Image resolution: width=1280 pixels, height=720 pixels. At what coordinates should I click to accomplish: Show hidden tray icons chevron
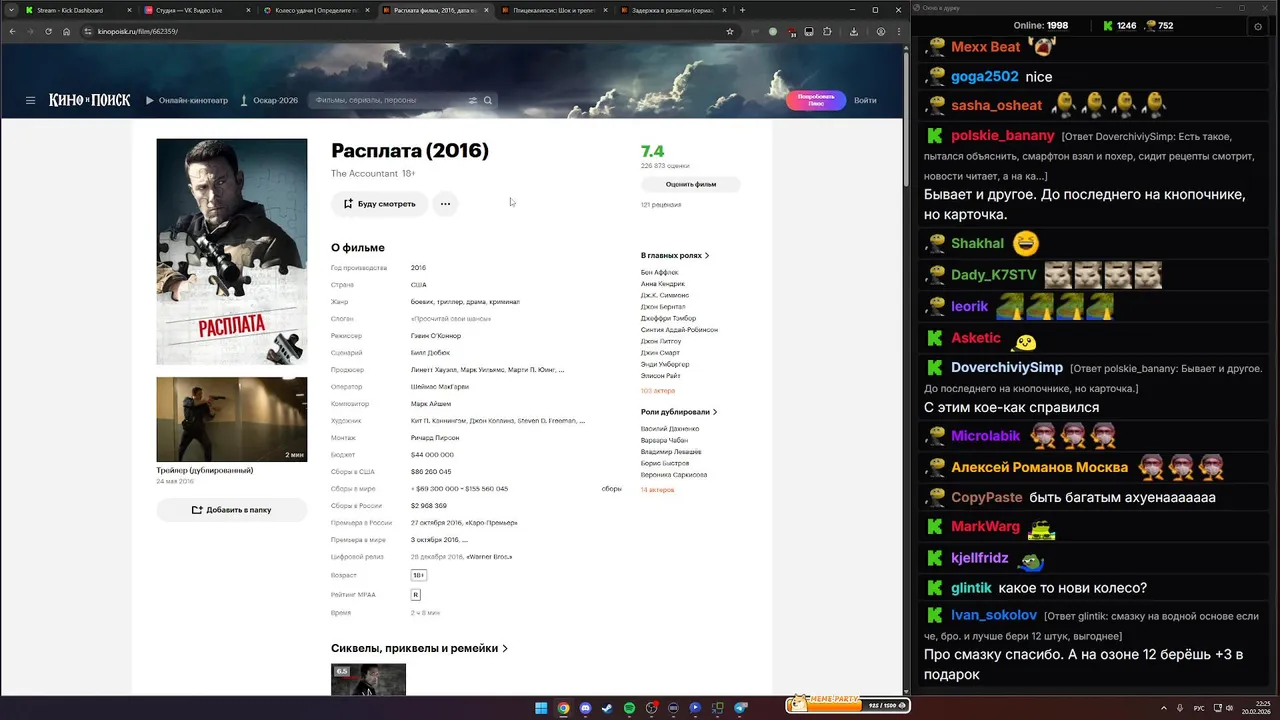pos(1164,708)
